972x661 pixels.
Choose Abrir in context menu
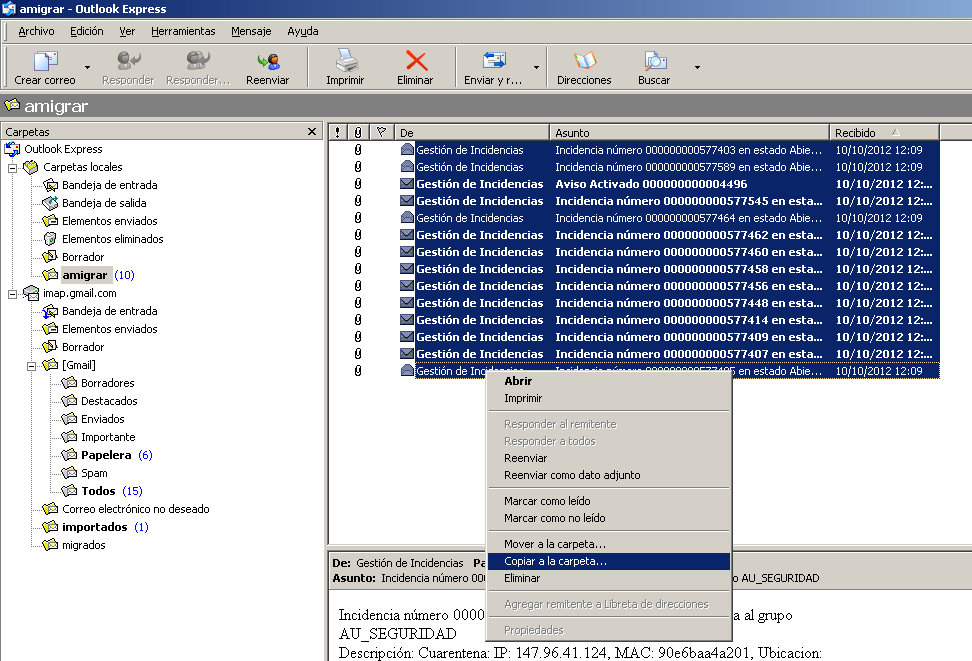[x=608, y=381]
